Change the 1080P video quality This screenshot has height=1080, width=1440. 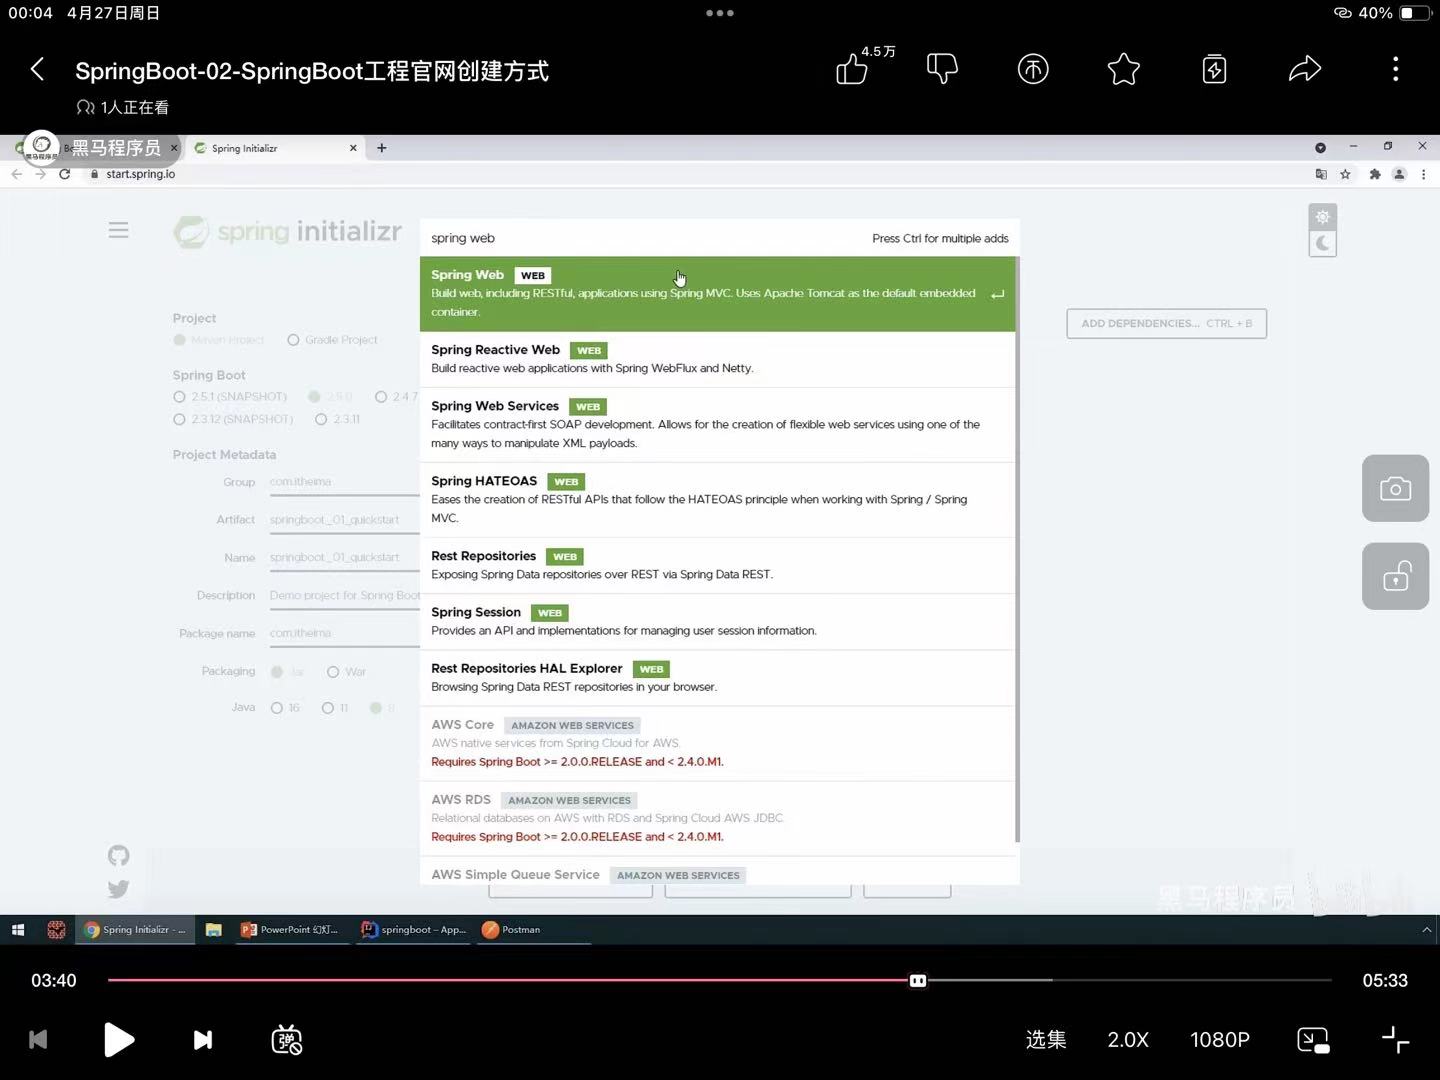click(1220, 1040)
